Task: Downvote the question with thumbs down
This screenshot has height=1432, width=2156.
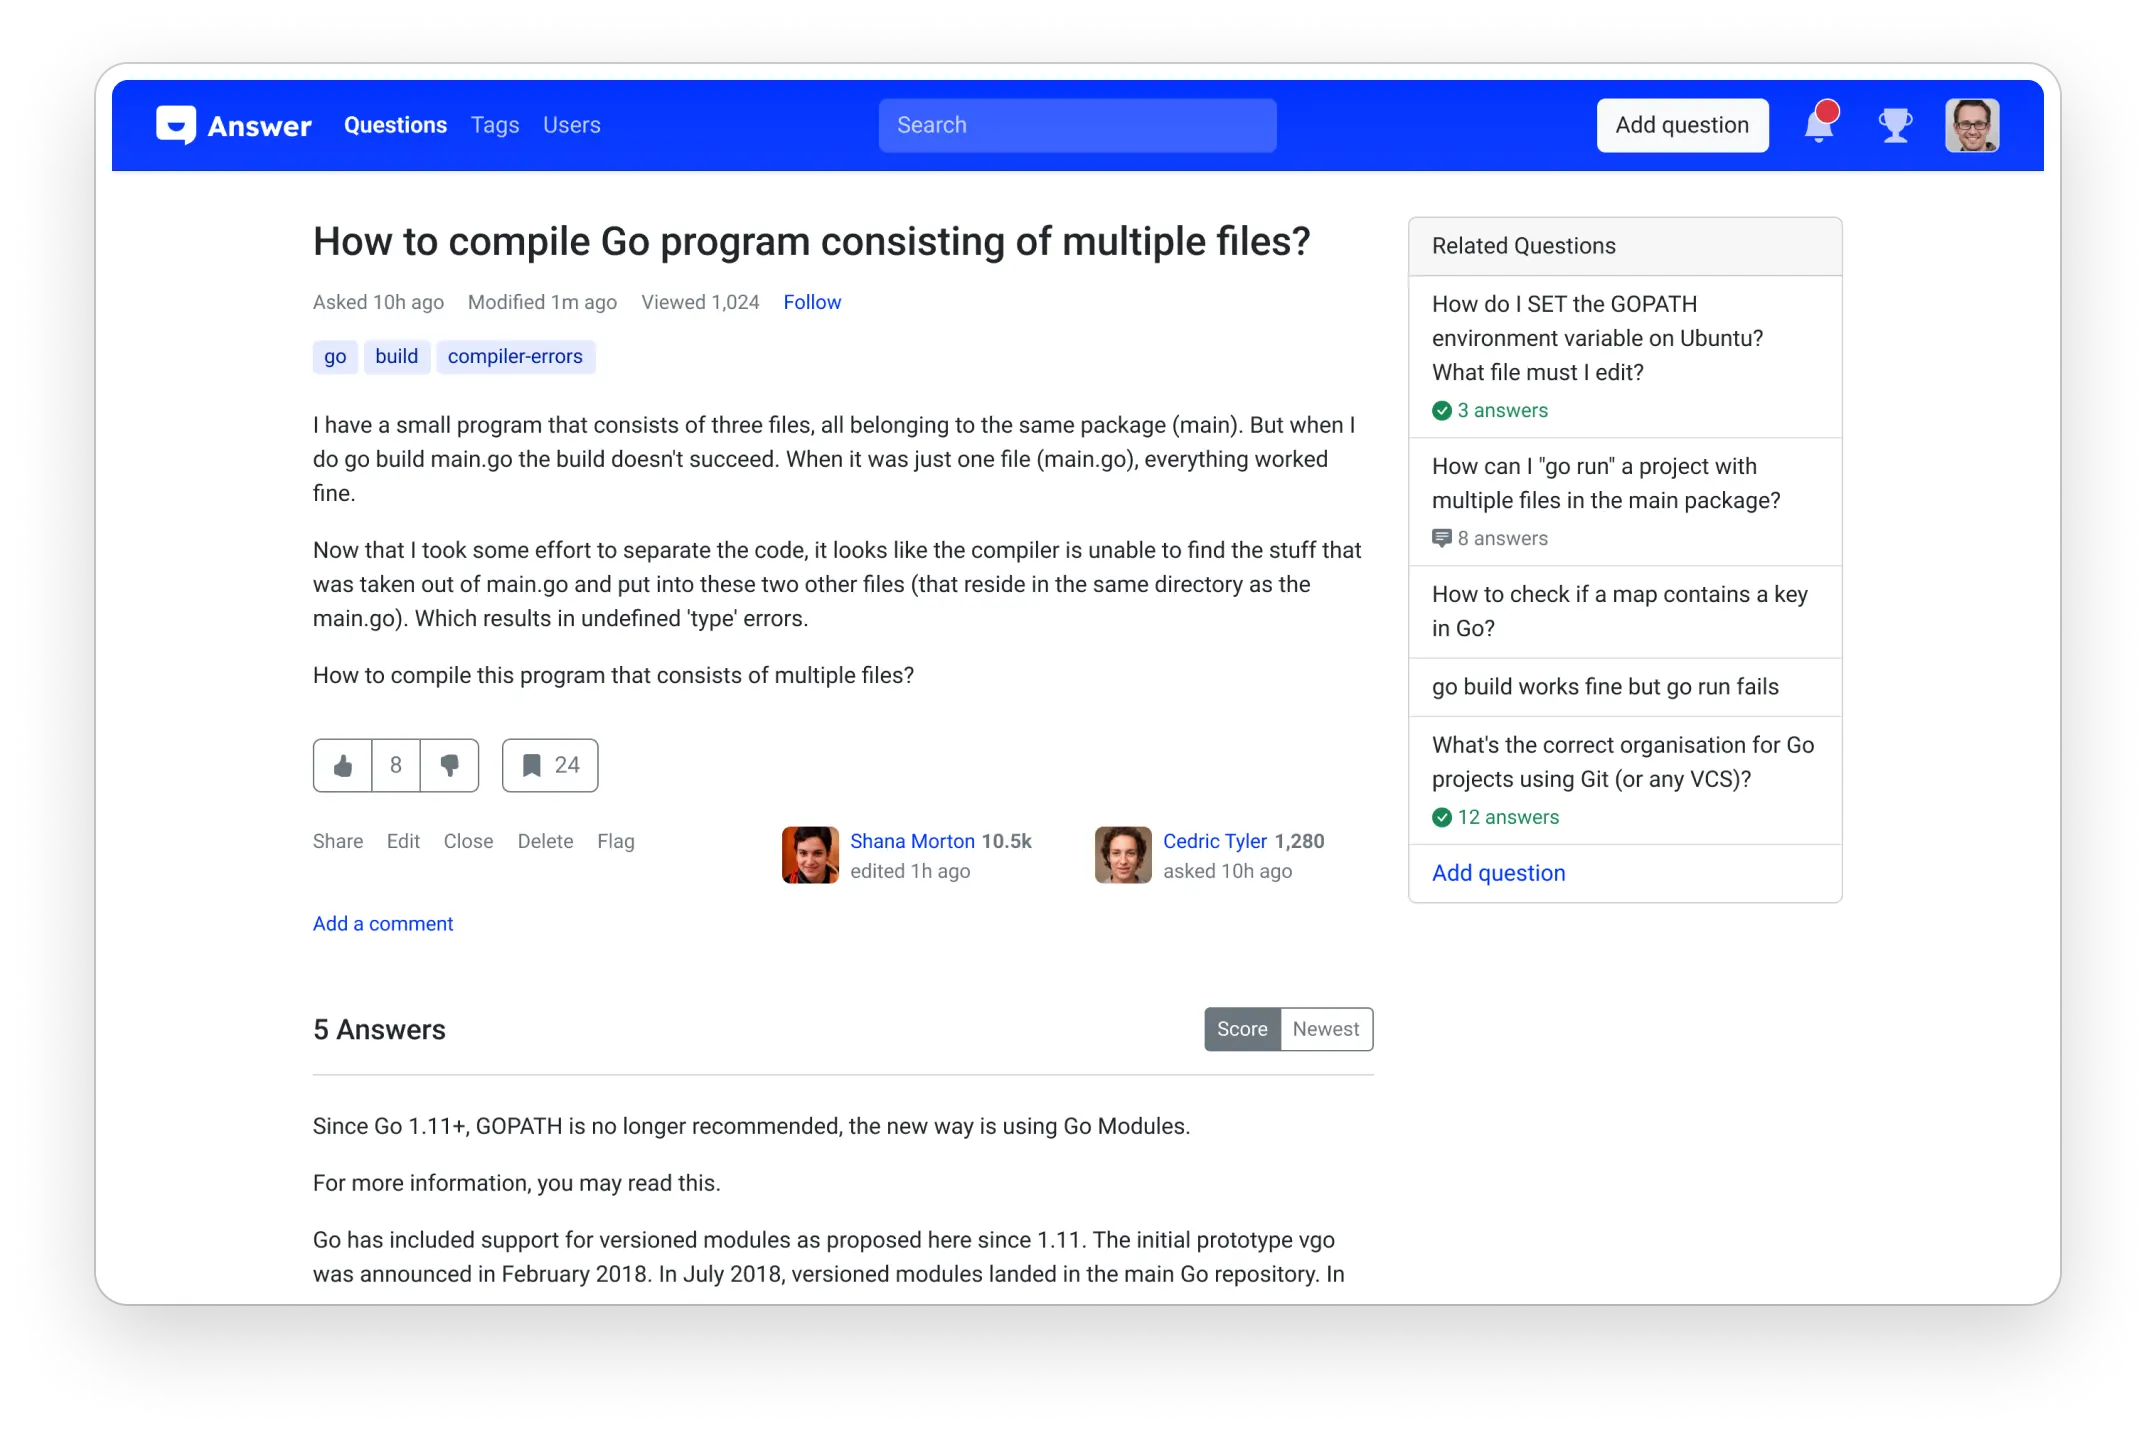Action: (450, 766)
